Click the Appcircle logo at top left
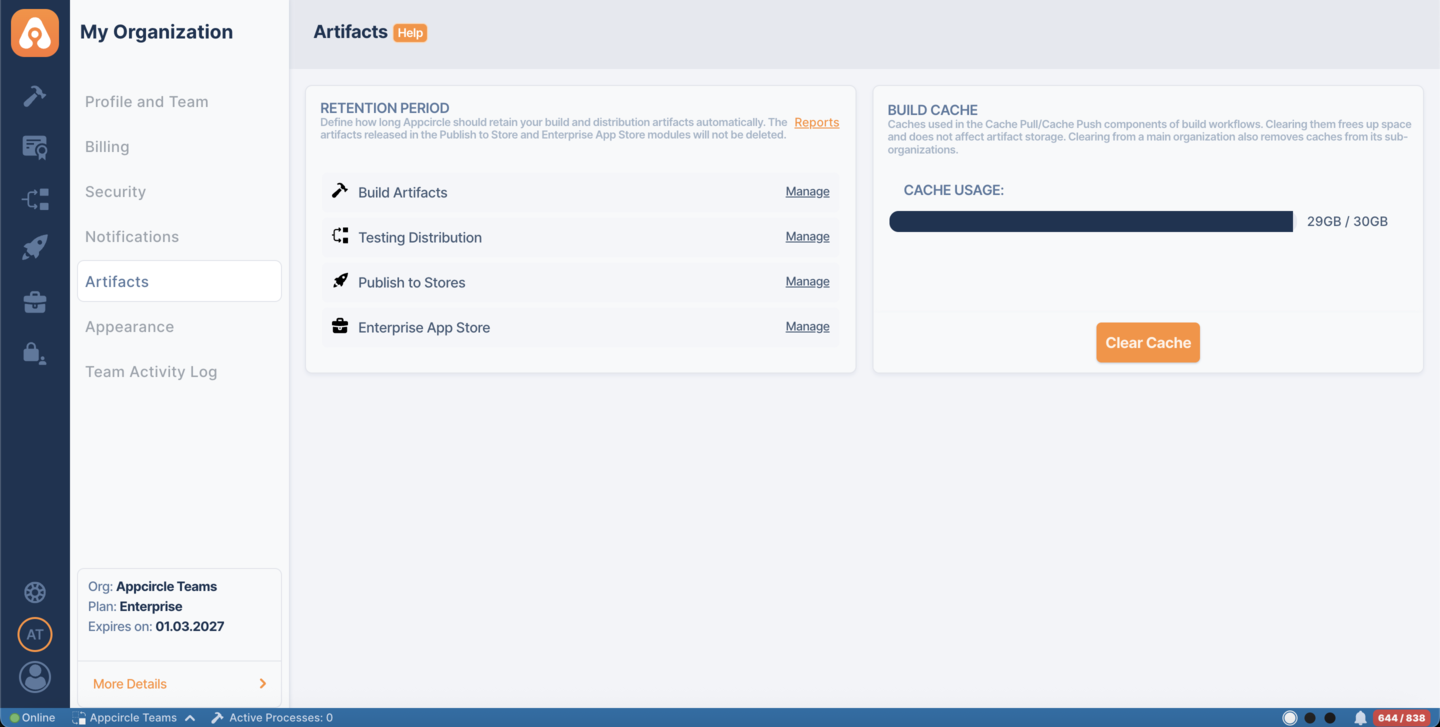Viewport: 1440px width, 727px height. pyautogui.click(x=35, y=32)
